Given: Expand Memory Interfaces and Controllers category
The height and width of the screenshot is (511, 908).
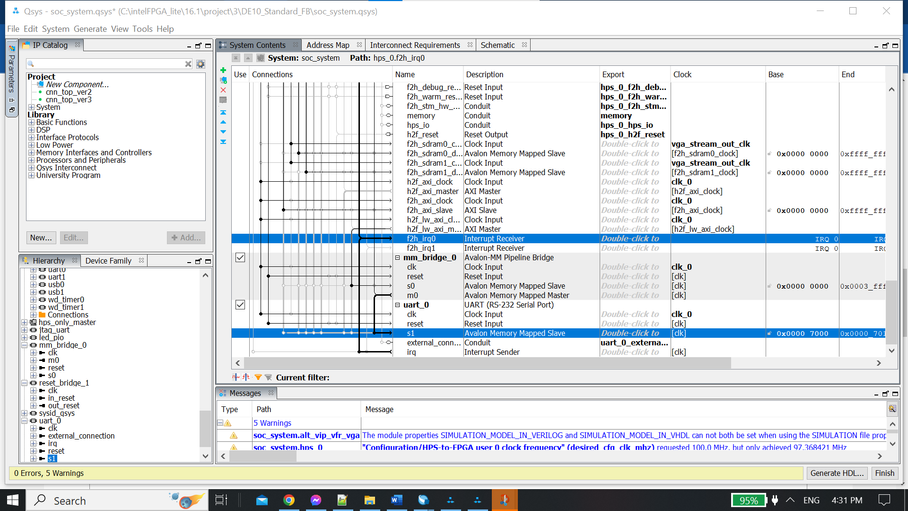Looking at the screenshot, I should click(x=31, y=153).
